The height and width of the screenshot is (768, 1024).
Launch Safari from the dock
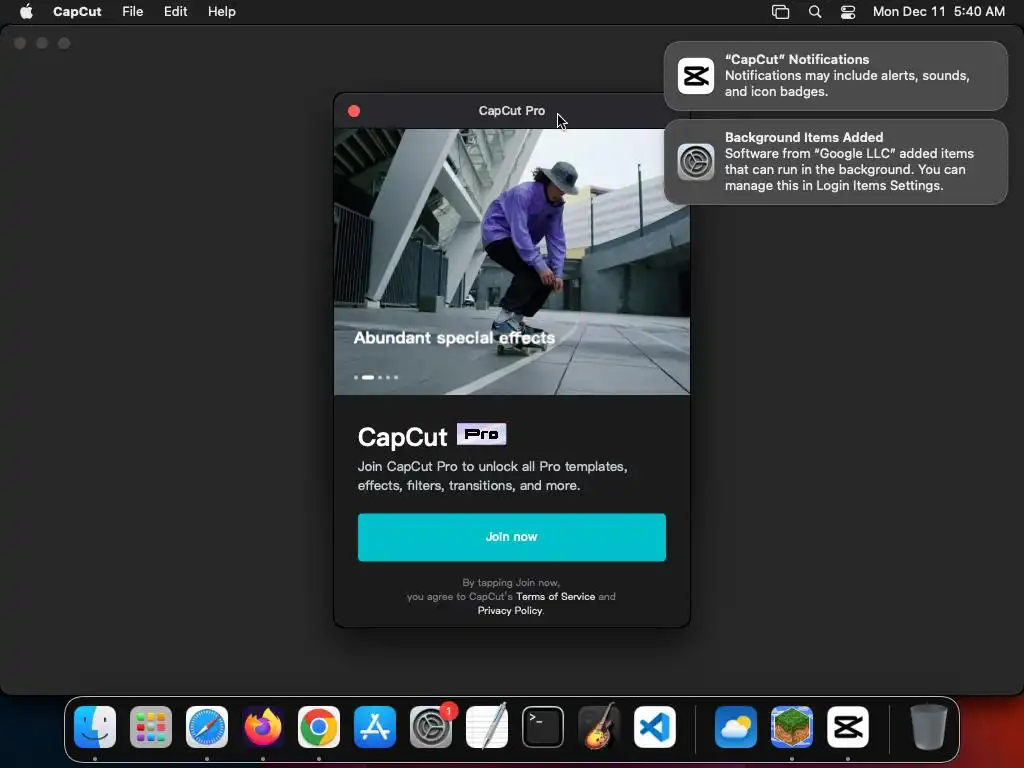pyautogui.click(x=207, y=727)
